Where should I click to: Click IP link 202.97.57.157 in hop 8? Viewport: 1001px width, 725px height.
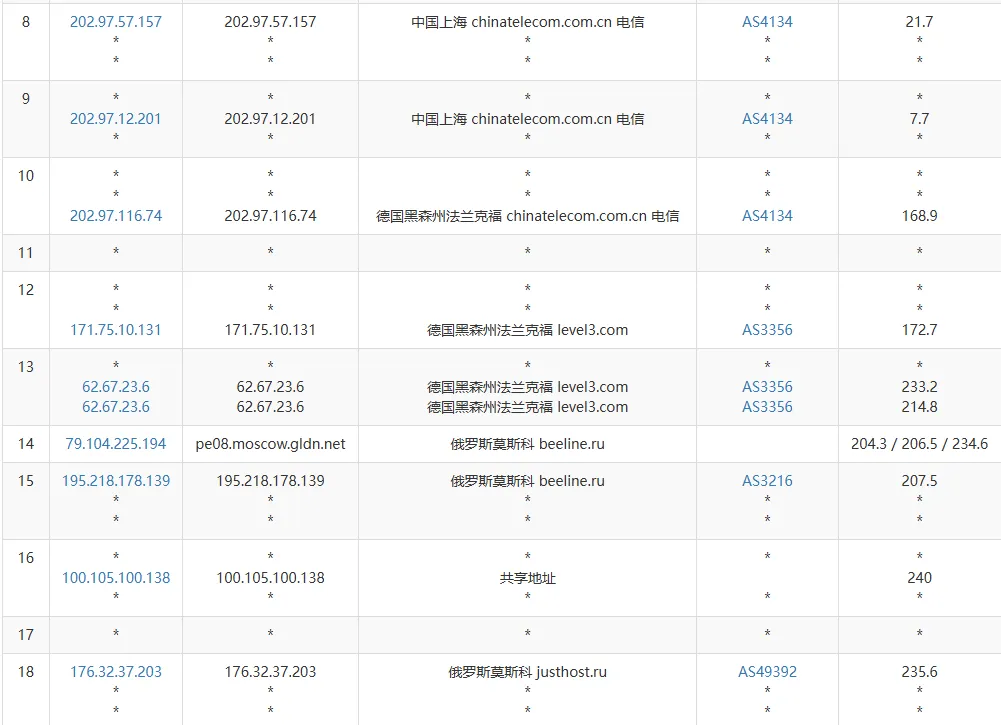116,21
